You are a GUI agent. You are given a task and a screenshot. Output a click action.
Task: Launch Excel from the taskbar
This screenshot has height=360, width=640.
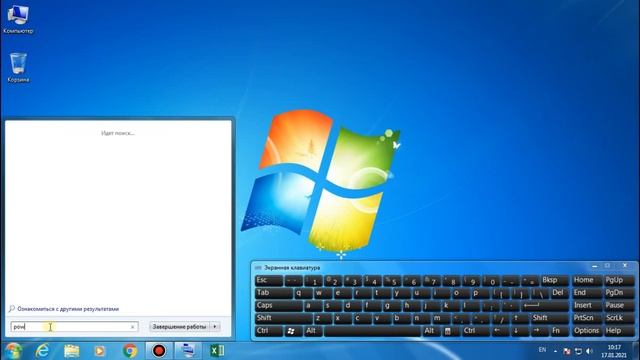[x=217, y=351]
